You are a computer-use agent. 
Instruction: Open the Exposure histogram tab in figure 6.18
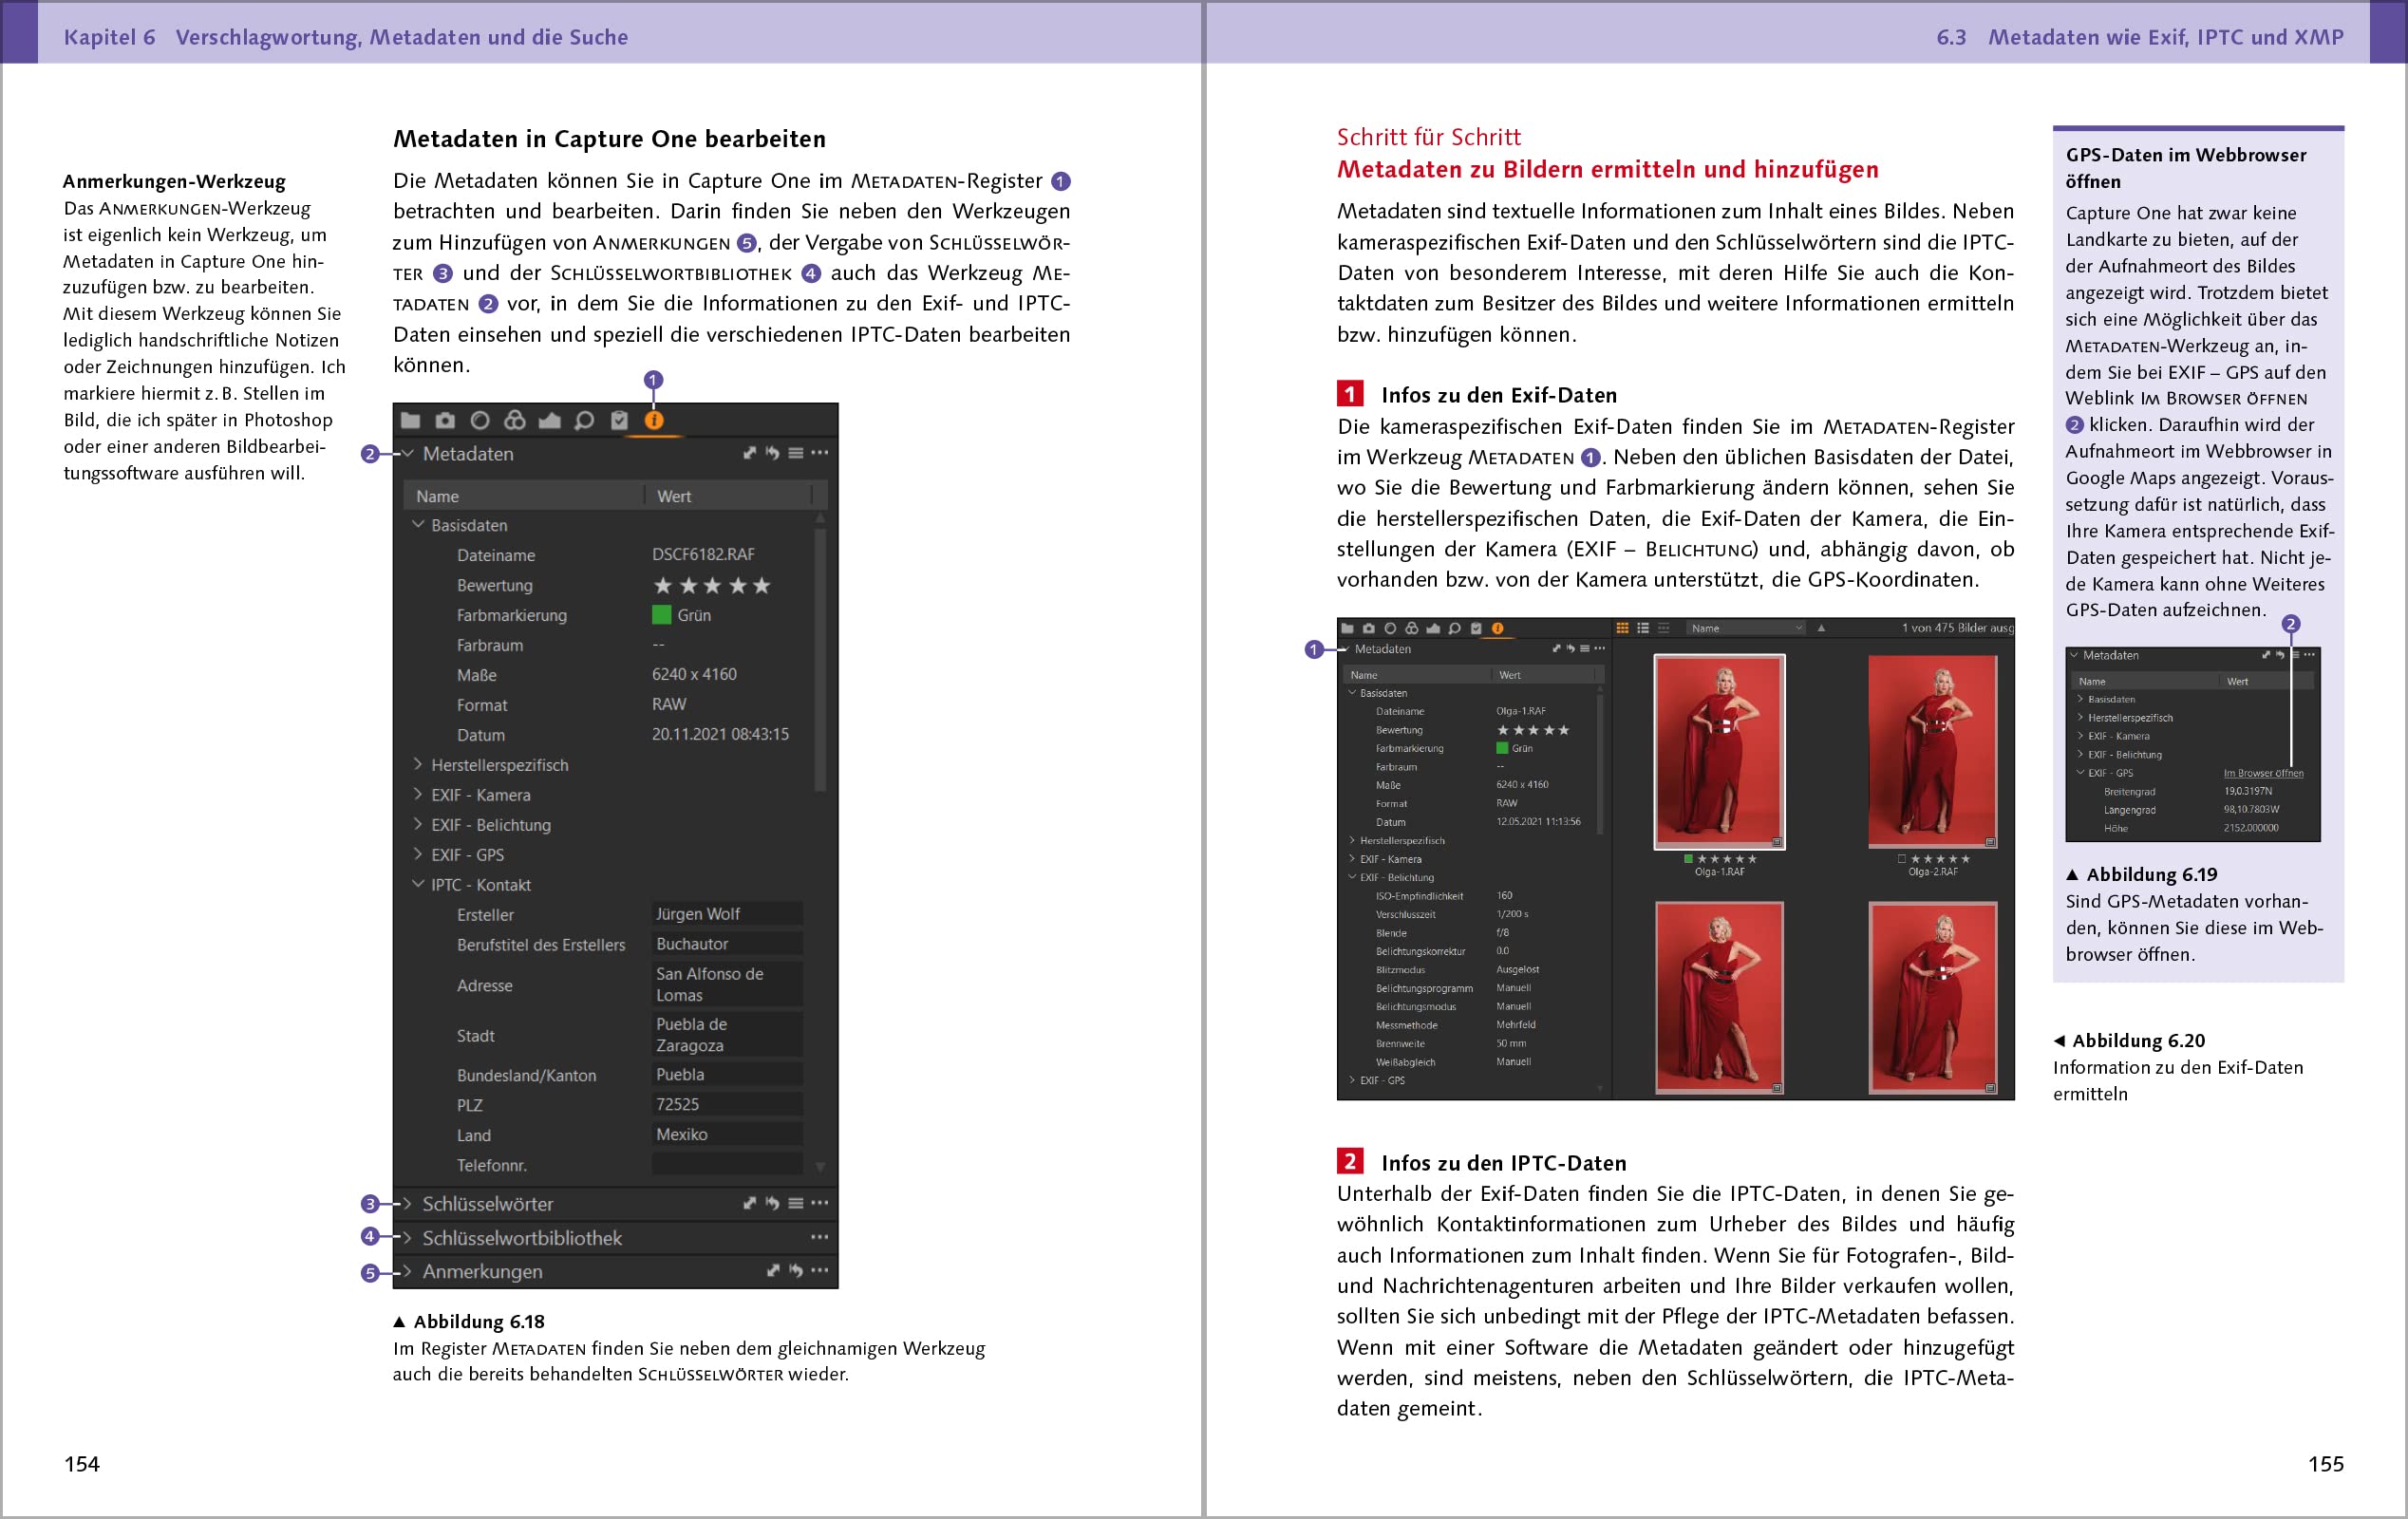(x=549, y=420)
